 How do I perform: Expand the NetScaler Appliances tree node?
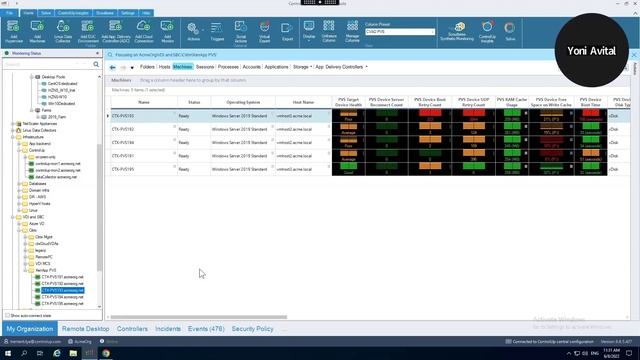click(13, 124)
